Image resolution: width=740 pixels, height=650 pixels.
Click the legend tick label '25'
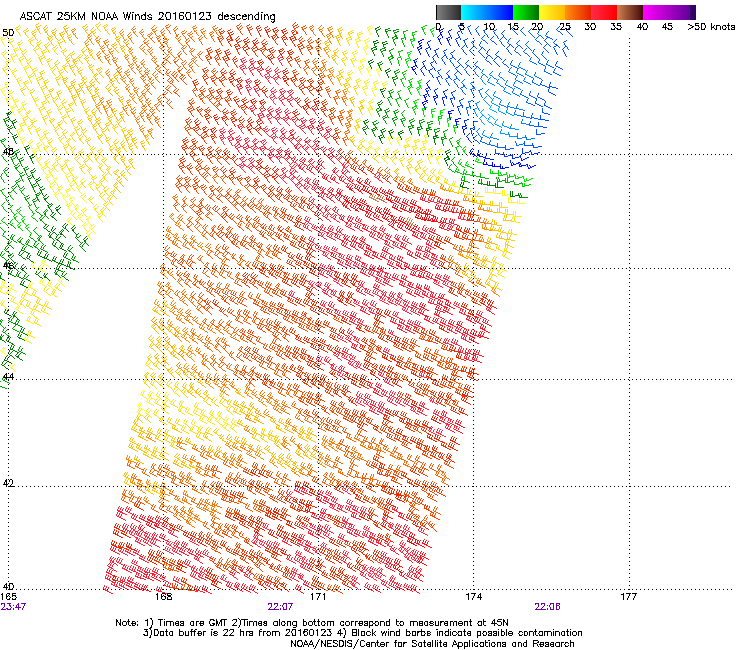[x=565, y=27]
